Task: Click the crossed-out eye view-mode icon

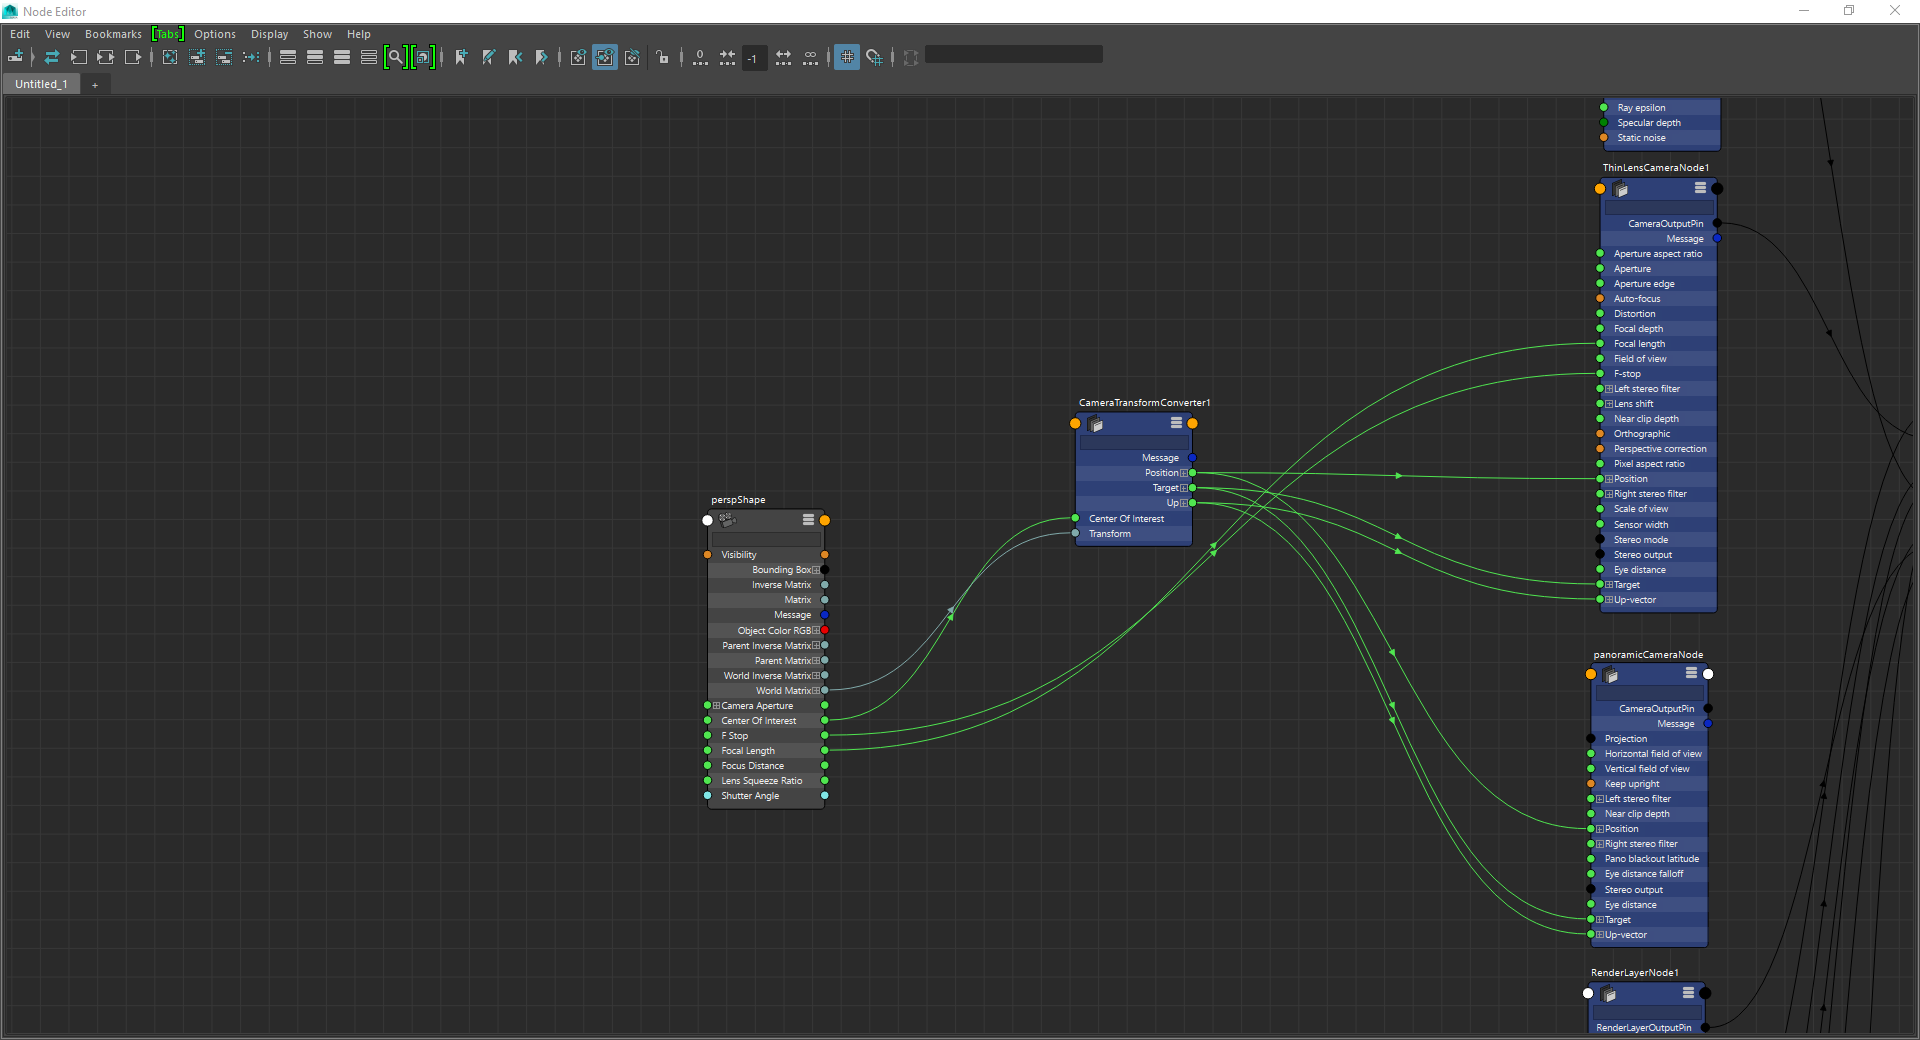Action: coord(632,57)
